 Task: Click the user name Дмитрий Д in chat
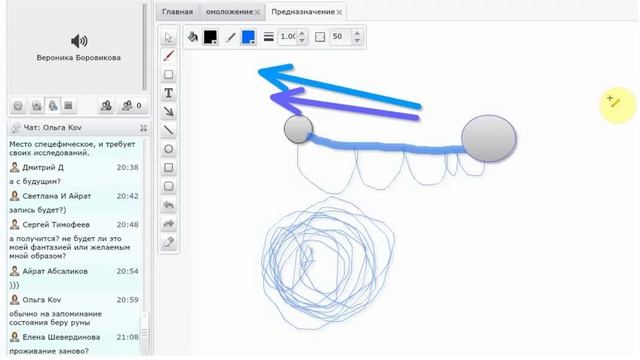(x=43, y=167)
